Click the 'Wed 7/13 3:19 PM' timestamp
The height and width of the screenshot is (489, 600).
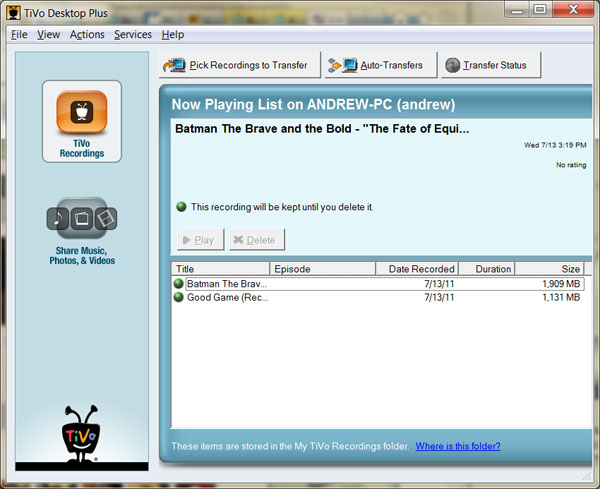pyautogui.click(x=555, y=145)
